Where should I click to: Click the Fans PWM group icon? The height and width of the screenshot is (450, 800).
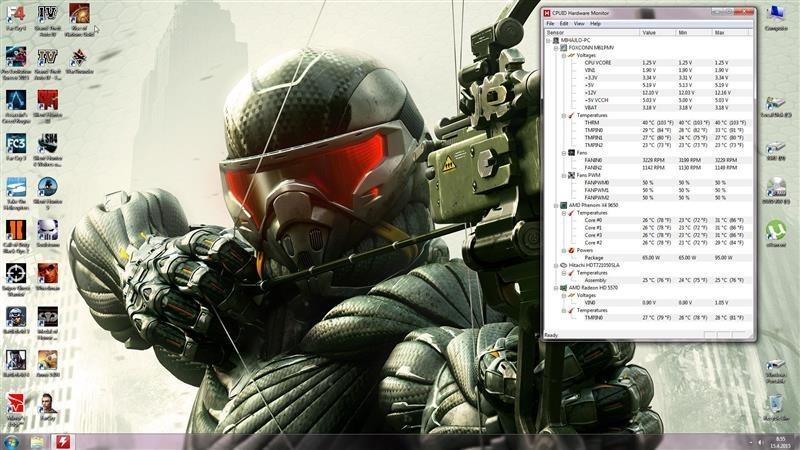(571, 175)
